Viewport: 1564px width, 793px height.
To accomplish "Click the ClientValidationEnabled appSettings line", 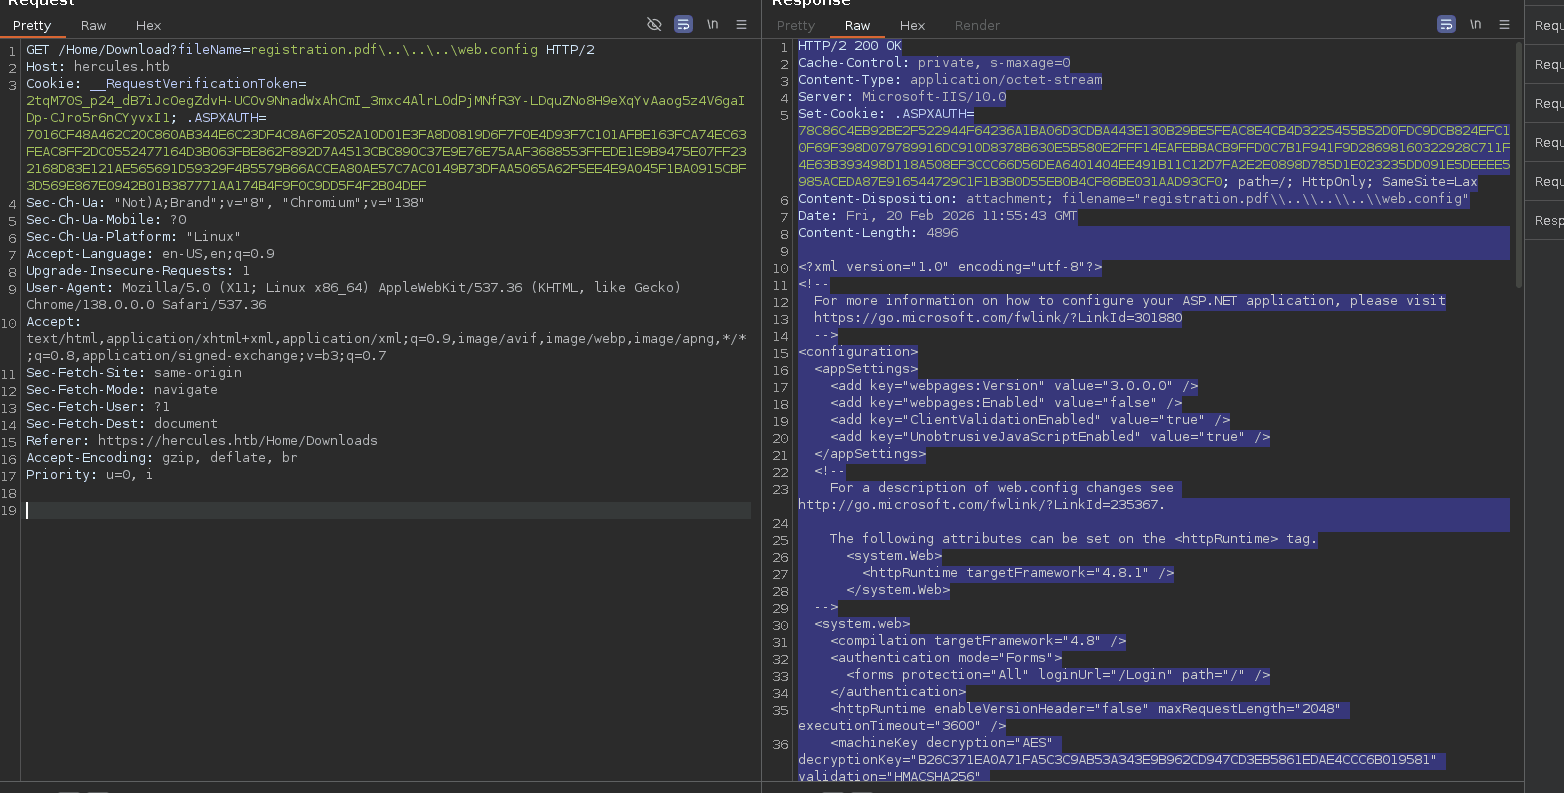I will point(1030,419).
